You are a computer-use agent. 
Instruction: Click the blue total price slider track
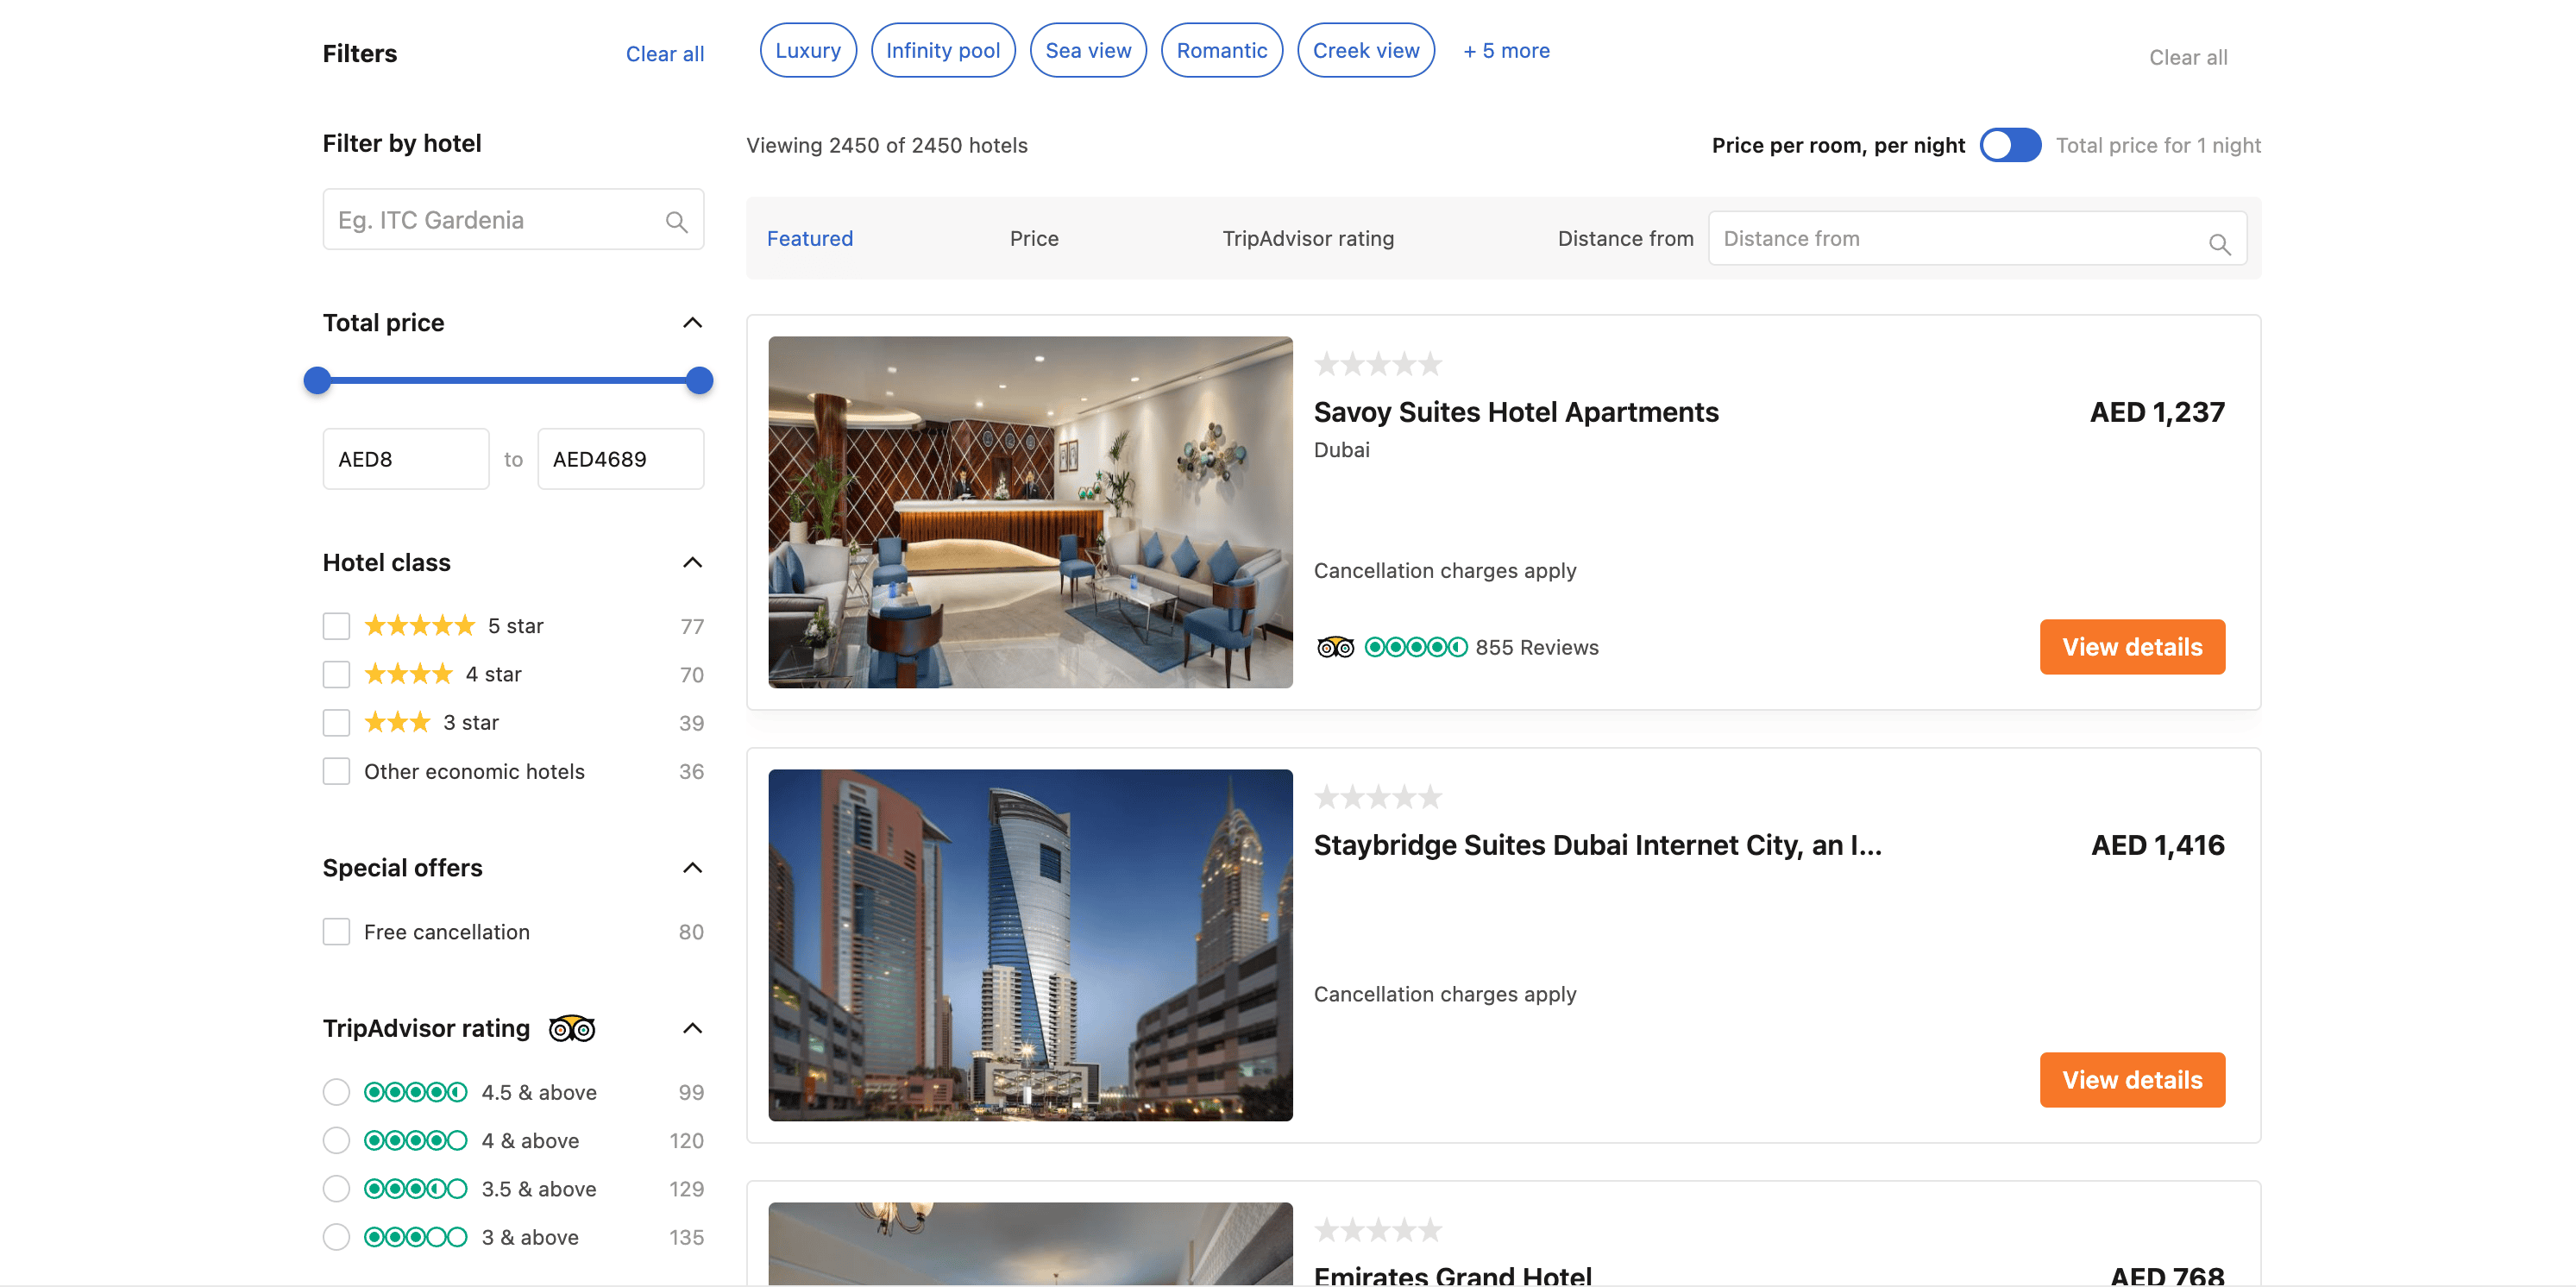tap(508, 380)
